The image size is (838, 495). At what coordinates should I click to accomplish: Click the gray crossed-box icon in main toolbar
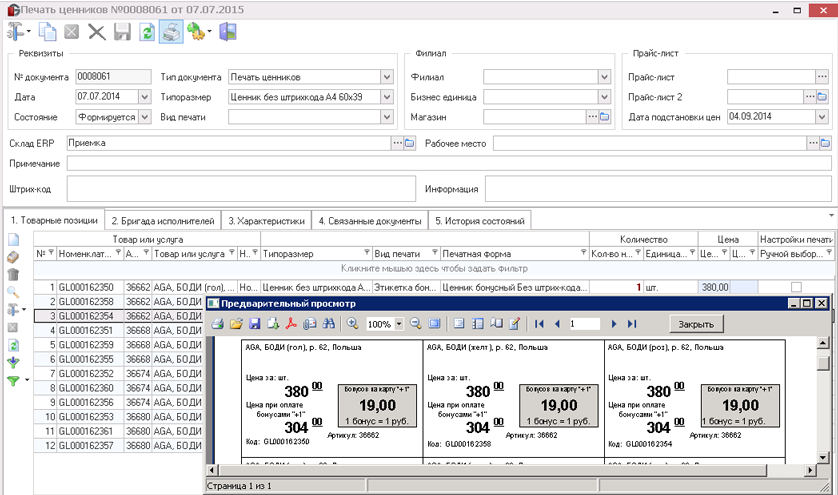click(x=72, y=32)
